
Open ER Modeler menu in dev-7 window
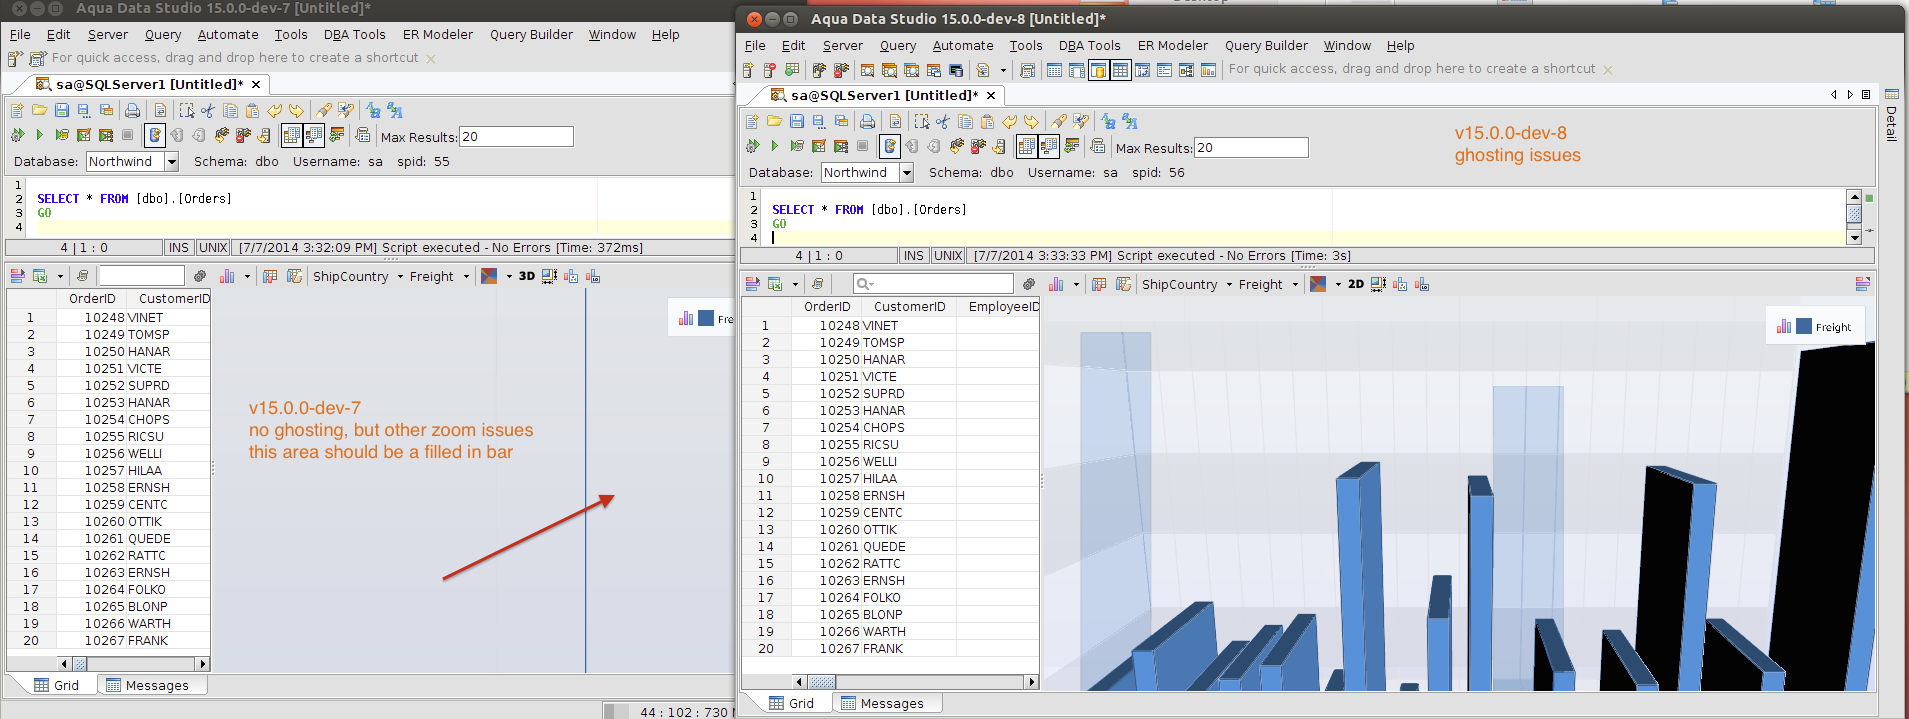pyautogui.click(x=438, y=34)
